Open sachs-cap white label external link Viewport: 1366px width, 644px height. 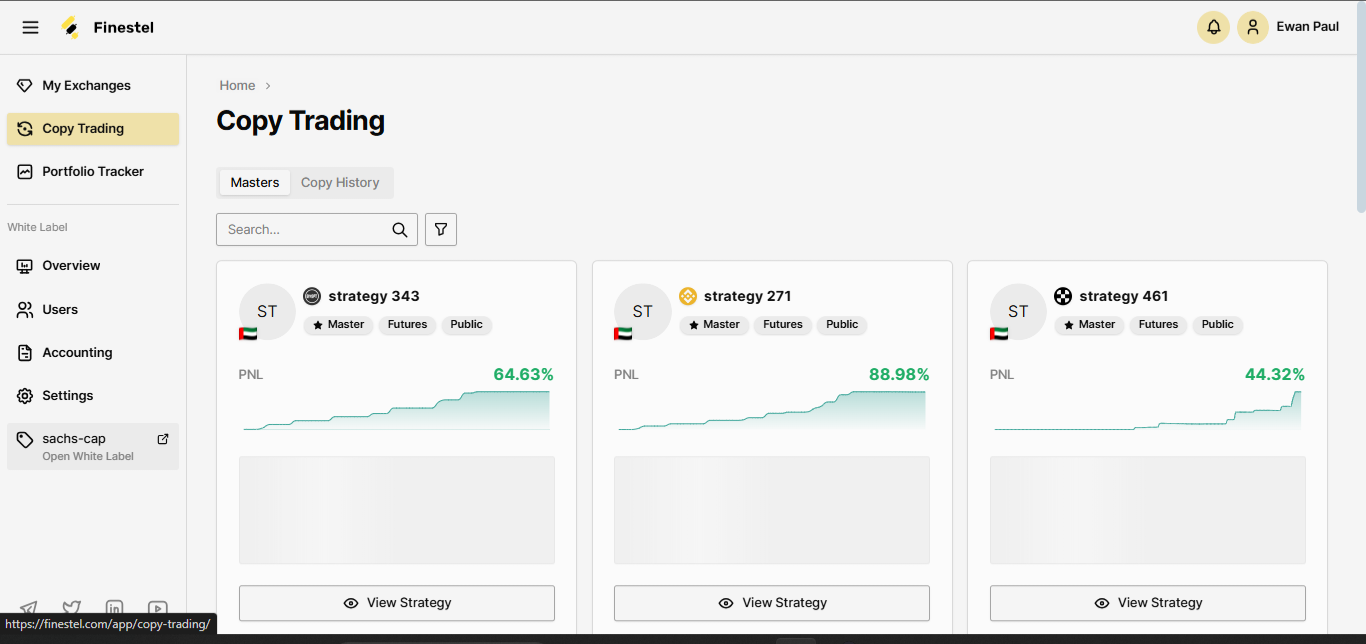coord(163,439)
